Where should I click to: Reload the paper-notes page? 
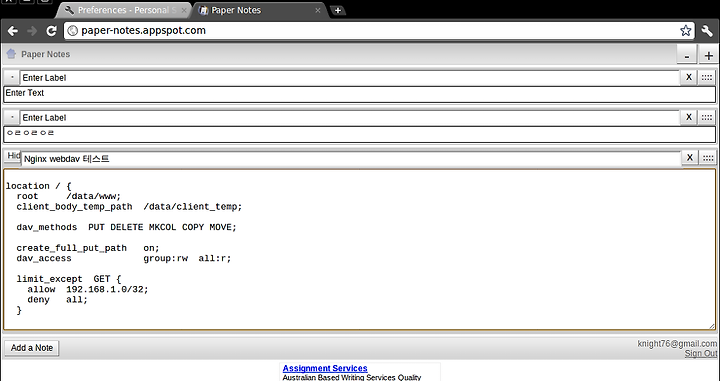click(51, 31)
